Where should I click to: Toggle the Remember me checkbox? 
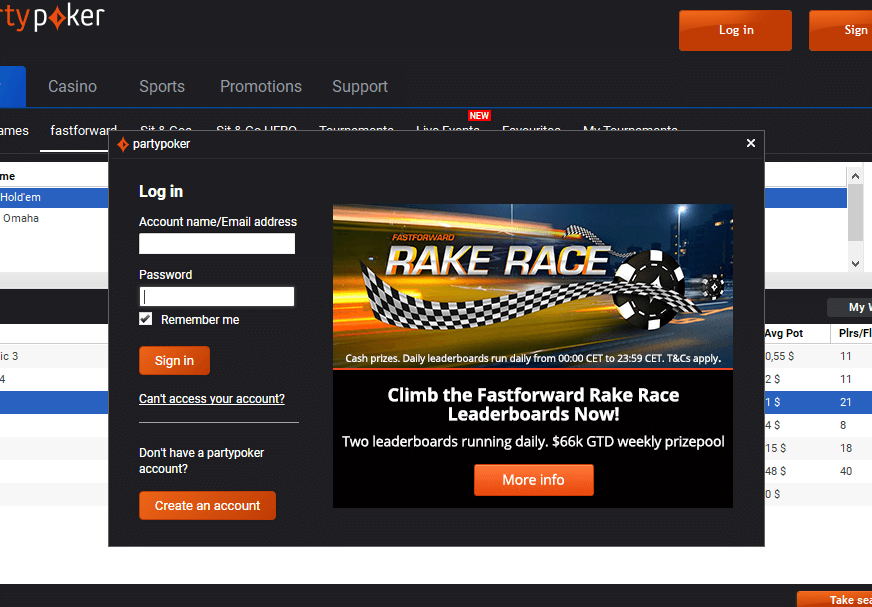(x=146, y=319)
